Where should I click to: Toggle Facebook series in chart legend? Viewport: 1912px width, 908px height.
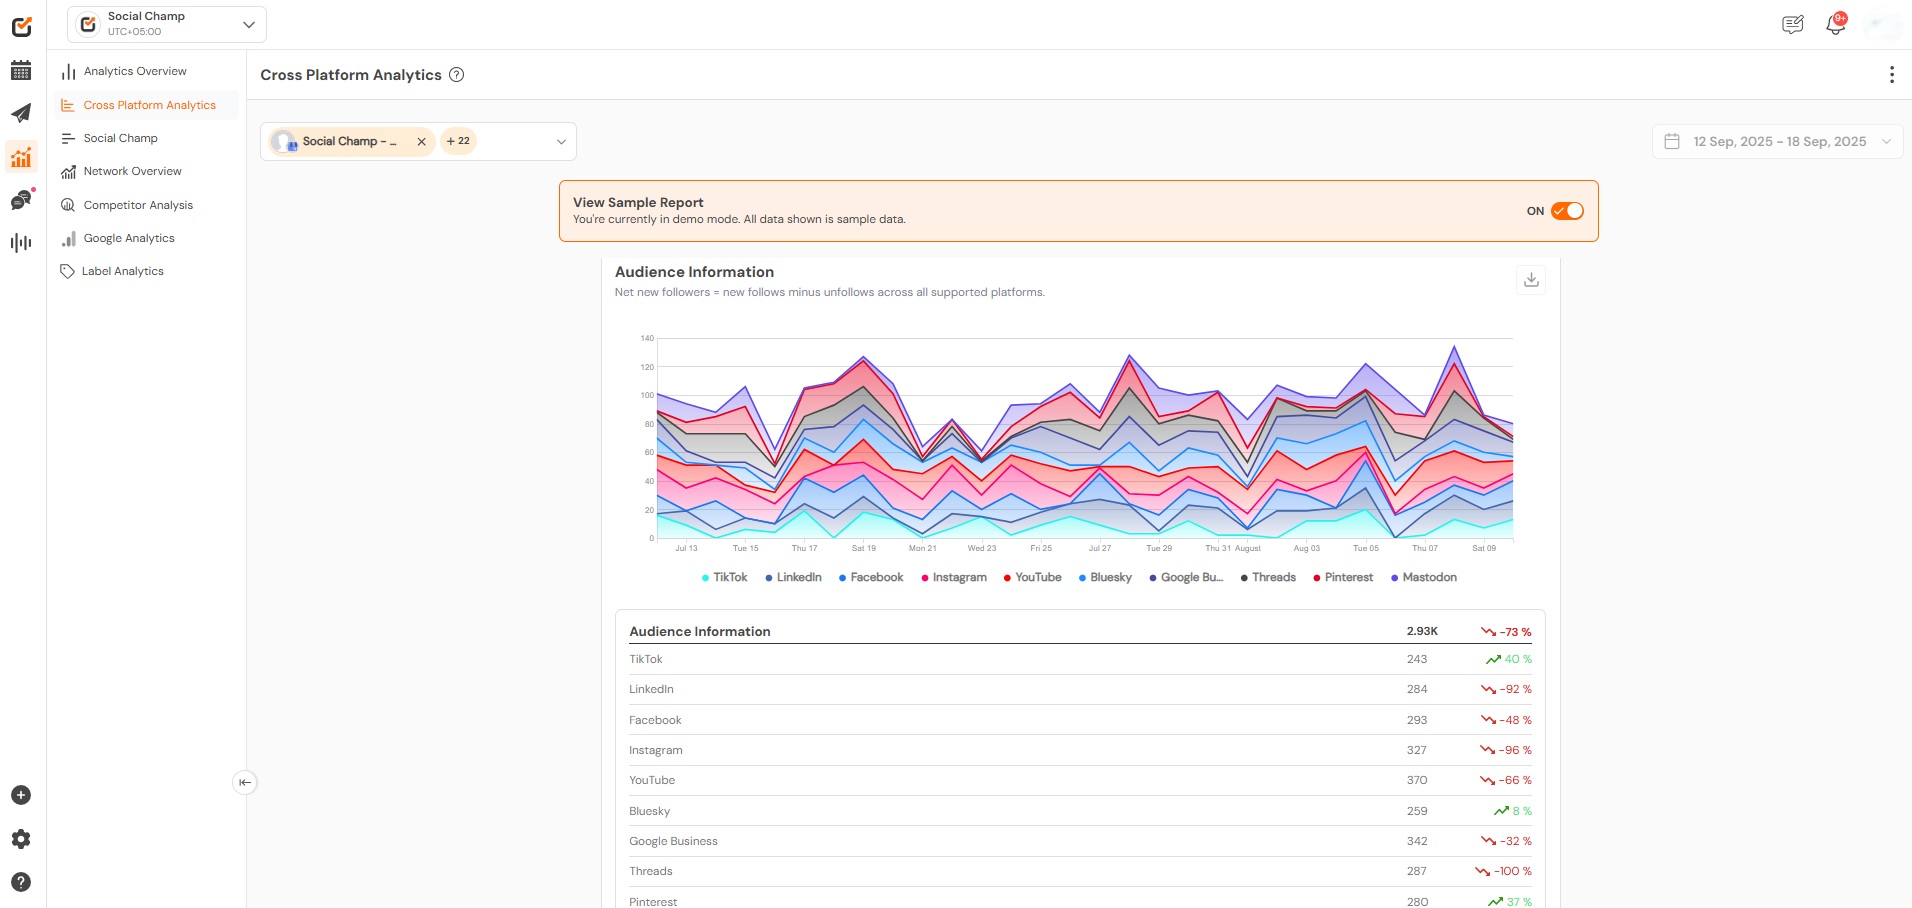point(871,578)
